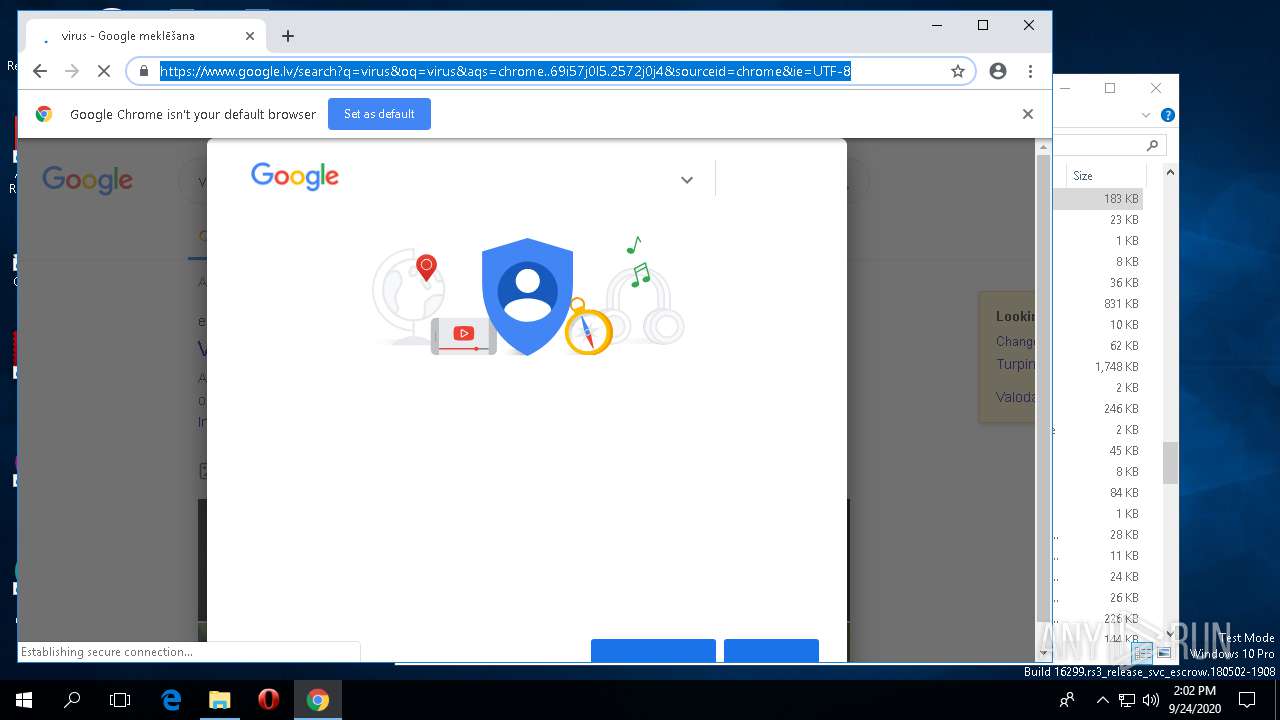1280x720 pixels.
Task: Go back to the previous page in Chrome
Action: (x=40, y=71)
